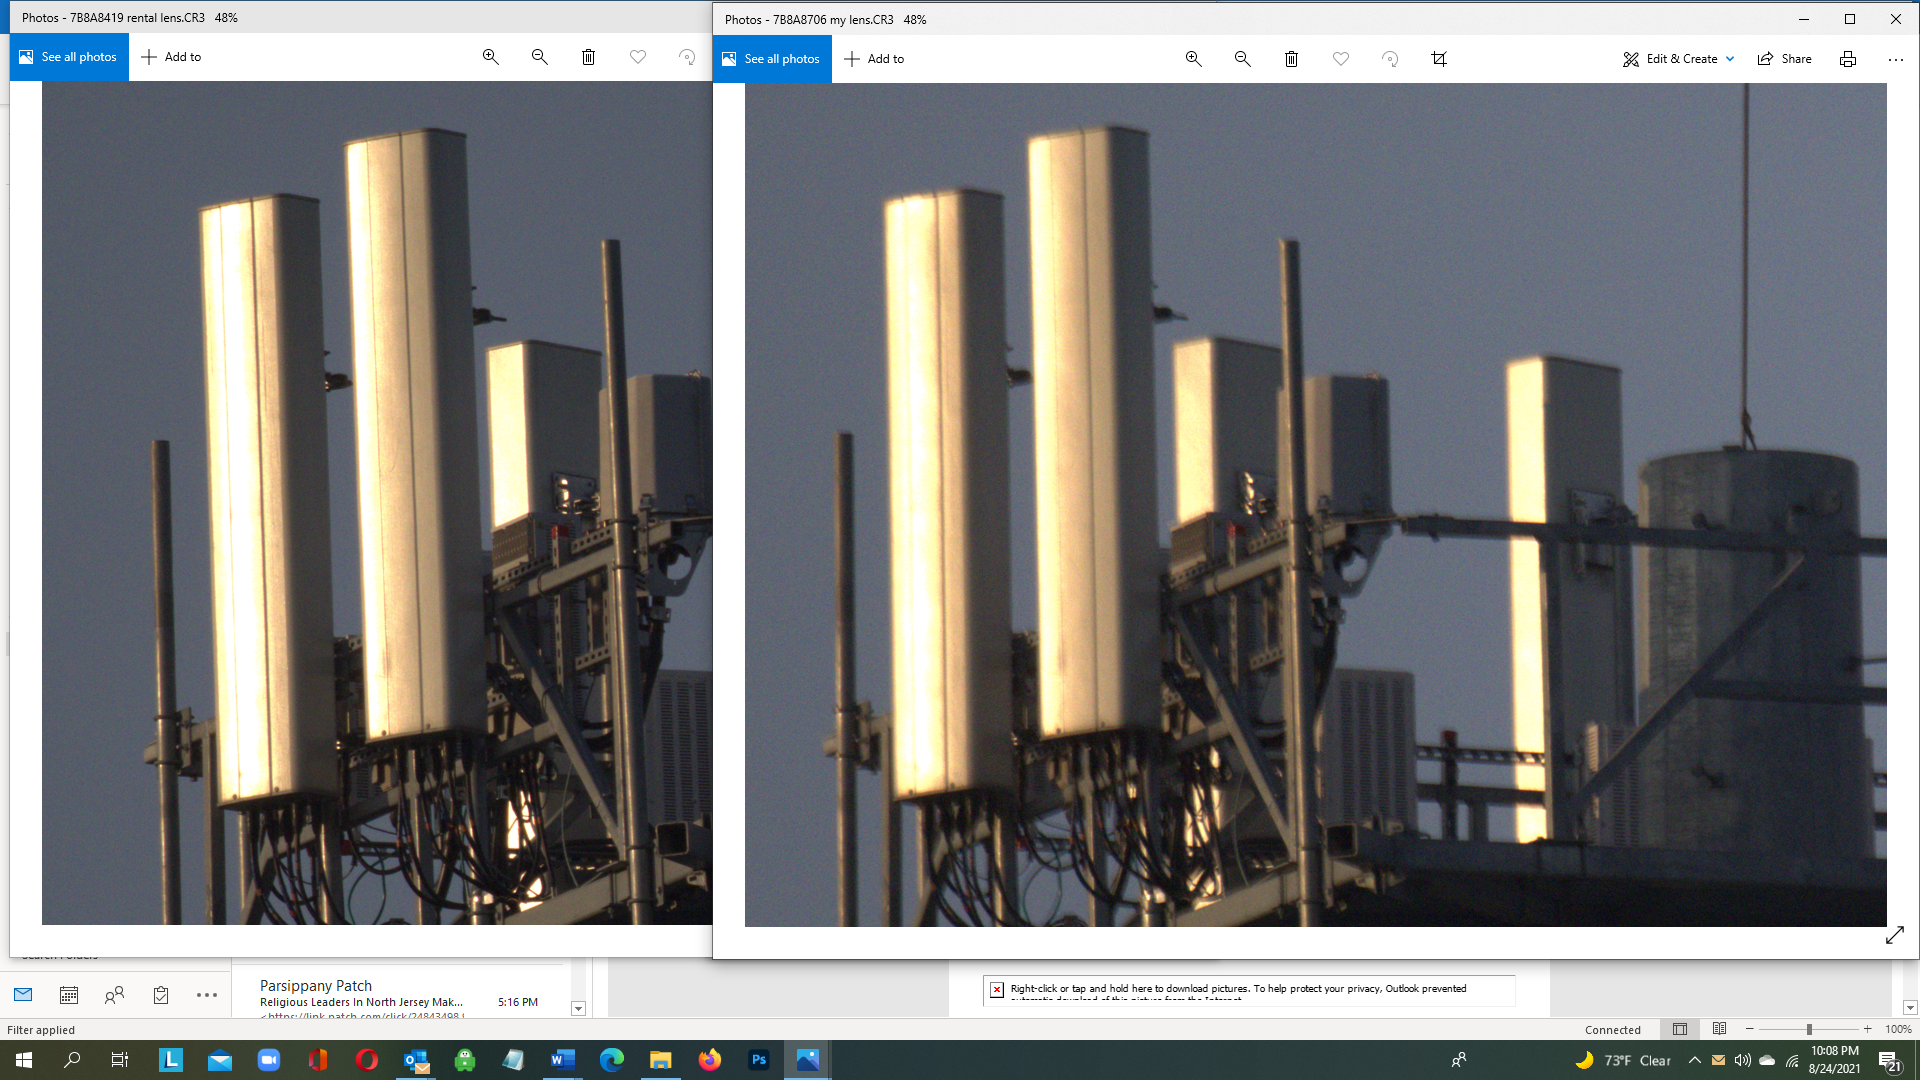Open Photoshop from the Windows taskbar
This screenshot has width=1920, height=1080.
(758, 1060)
